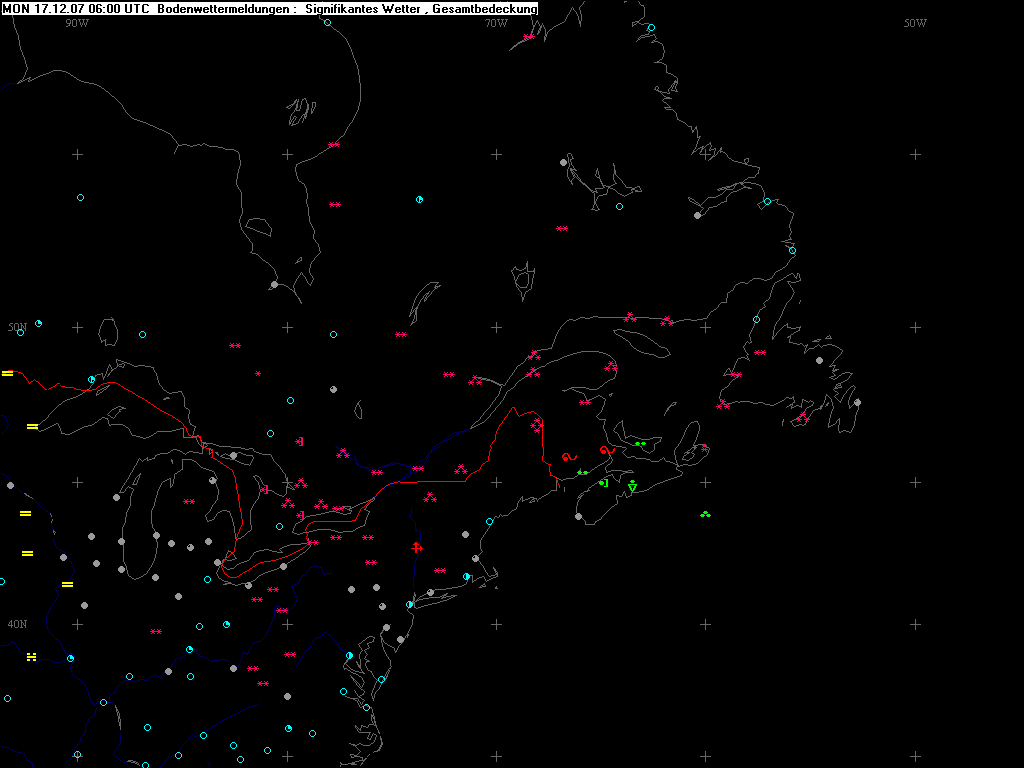Viewport: 1024px width, 768px height.
Task: Click the 'MON 17.12.07 06:00 UTC' timestamp
Action: click(76, 8)
